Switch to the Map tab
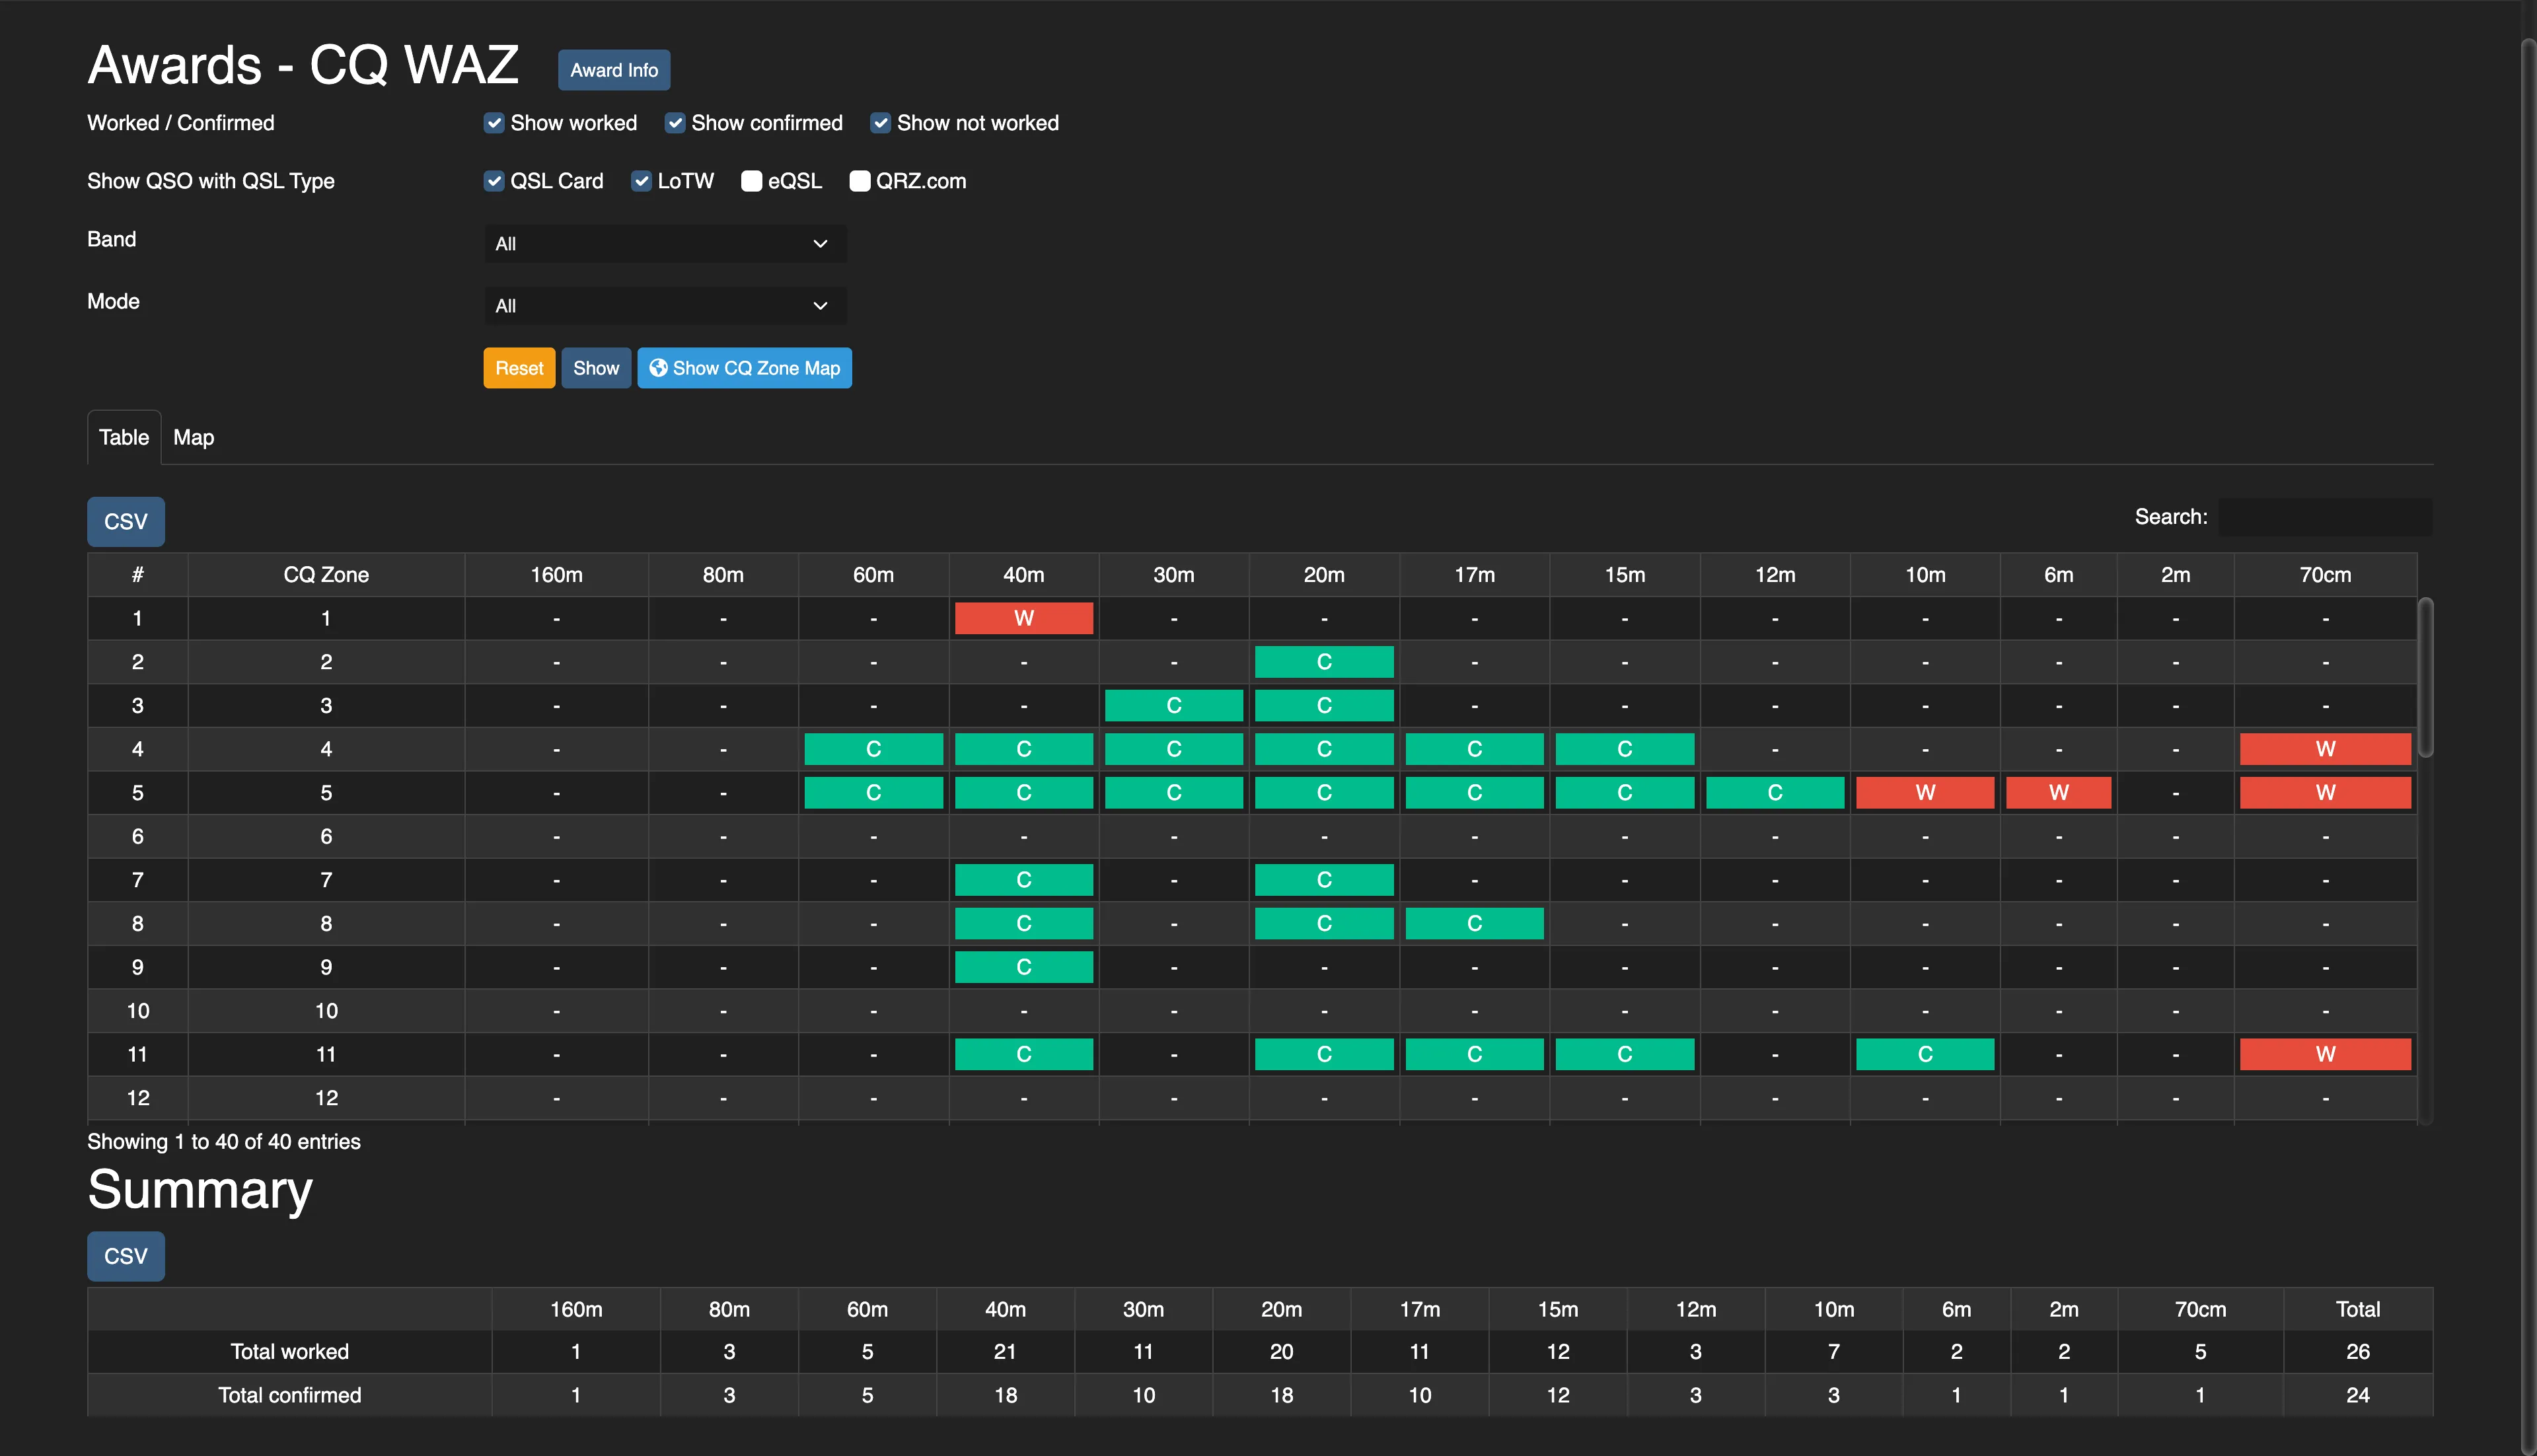This screenshot has height=1456, width=2537. pyautogui.click(x=193, y=437)
